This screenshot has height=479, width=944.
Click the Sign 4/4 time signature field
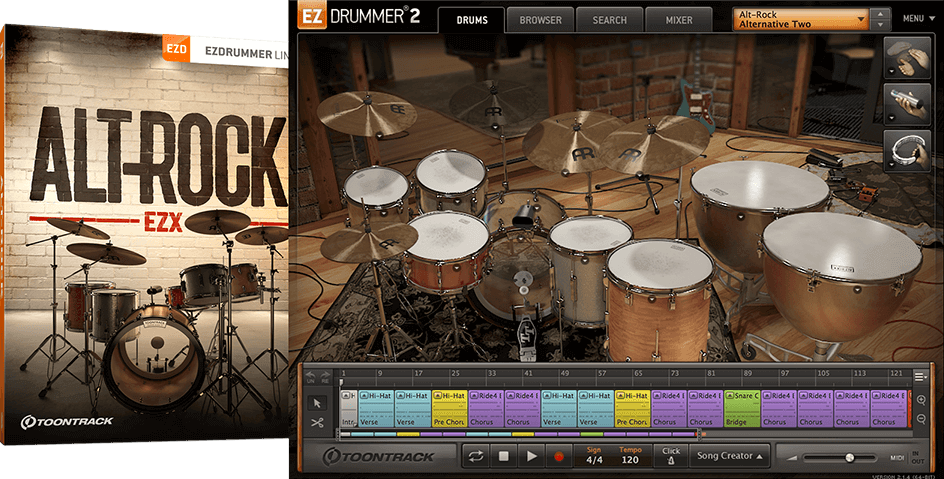point(594,456)
